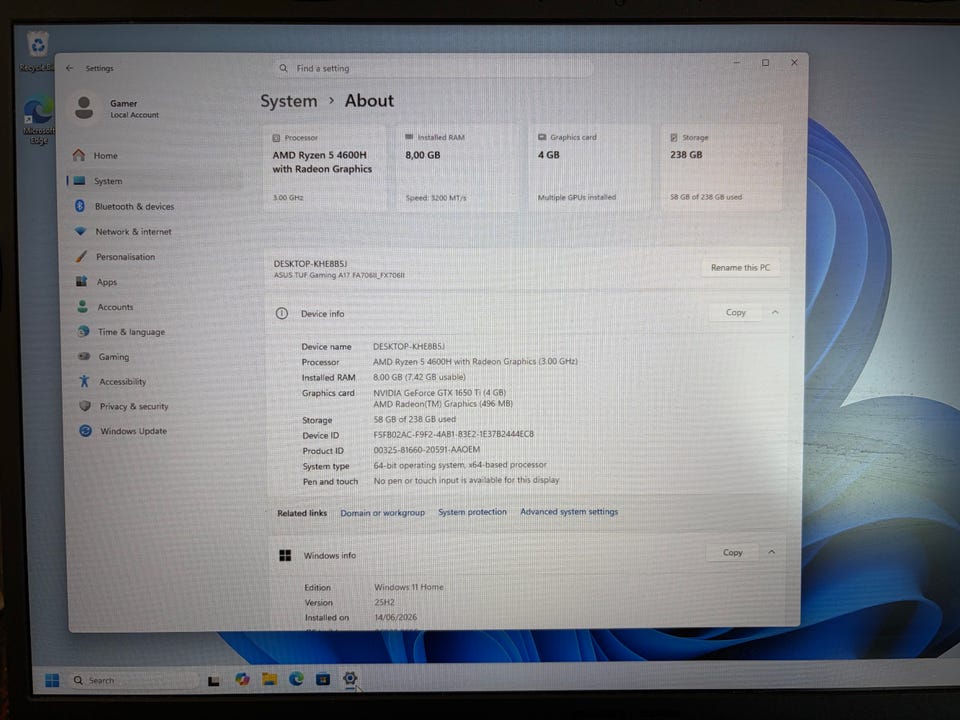Copy the Device info details
Viewport: 960px width, 720px height.
pos(735,312)
